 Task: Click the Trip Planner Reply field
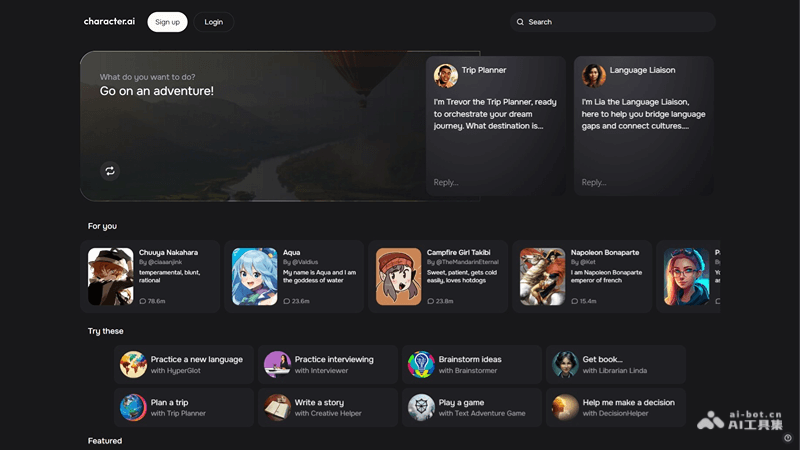pos(495,182)
